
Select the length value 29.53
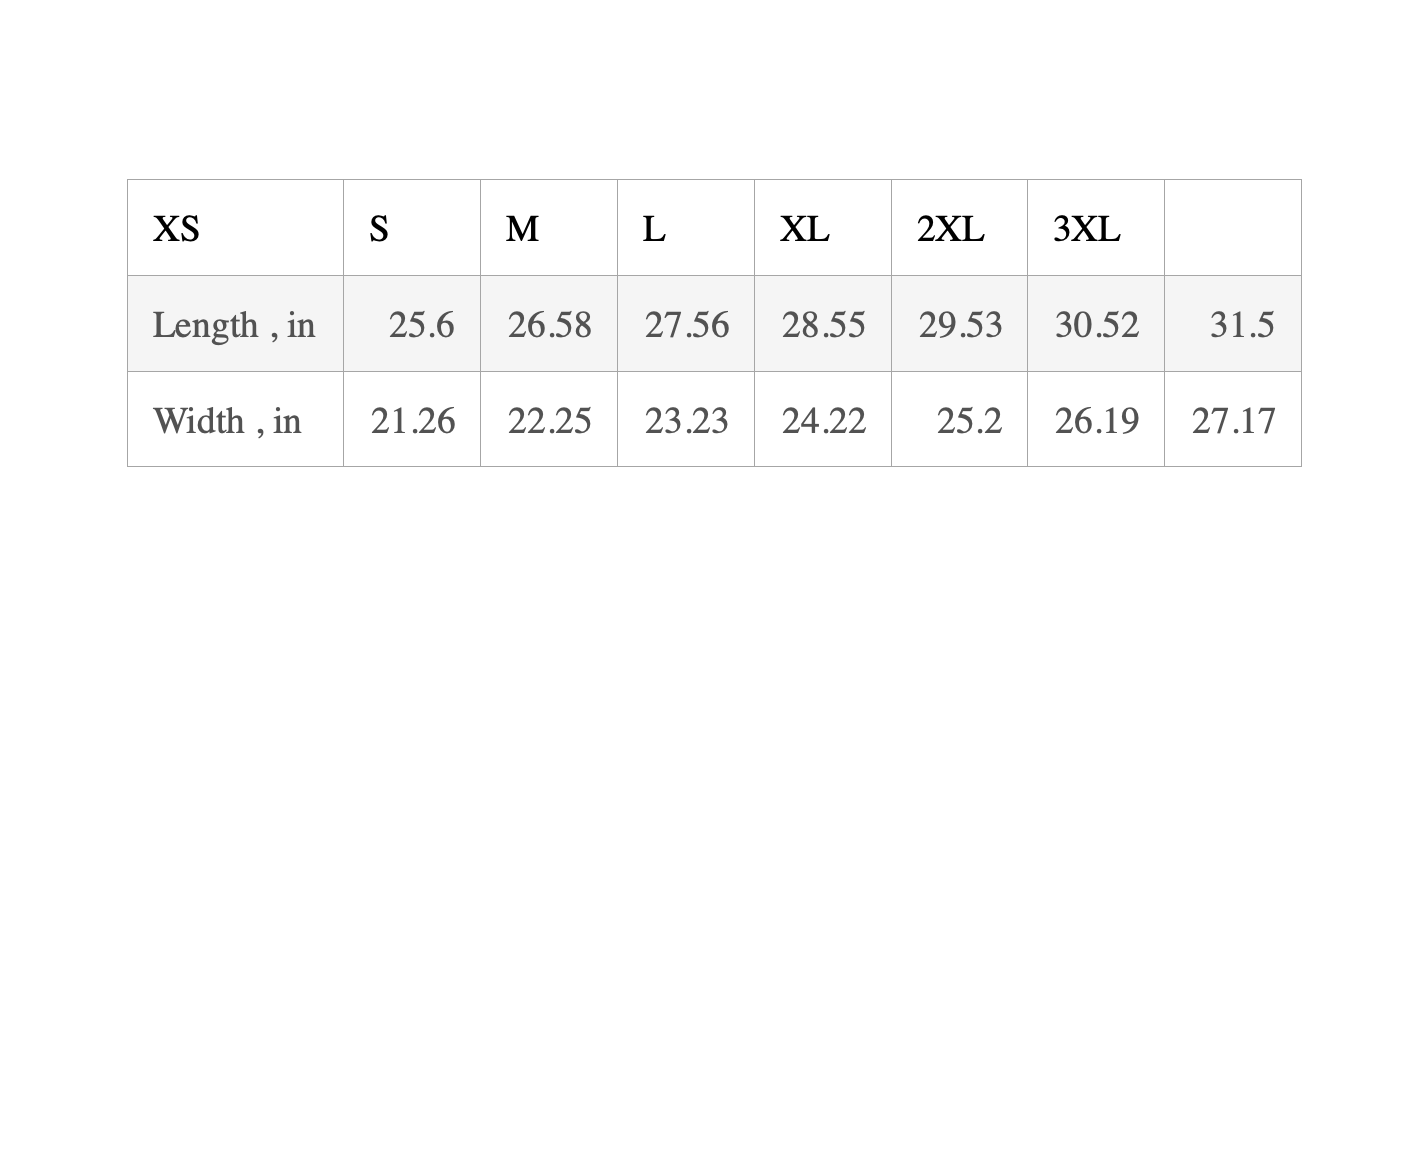[960, 325]
